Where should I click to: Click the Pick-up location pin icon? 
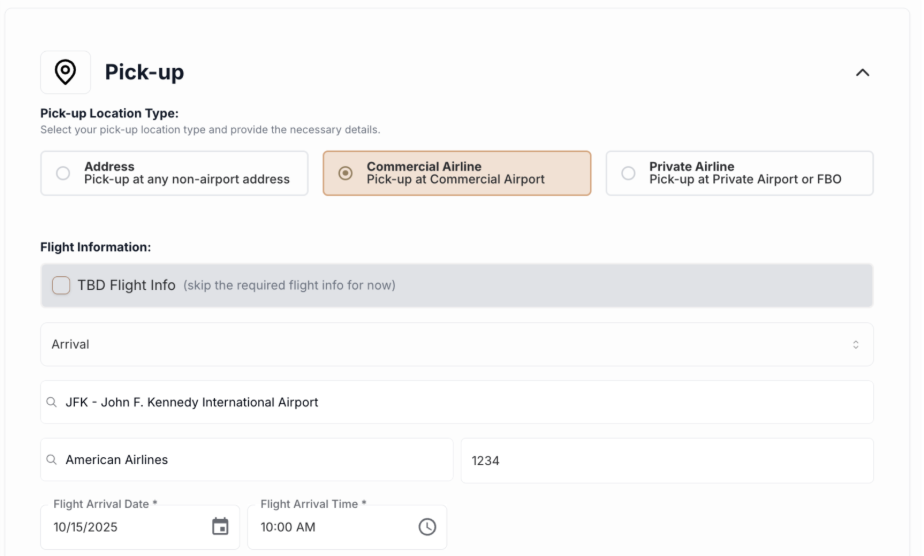65,73
